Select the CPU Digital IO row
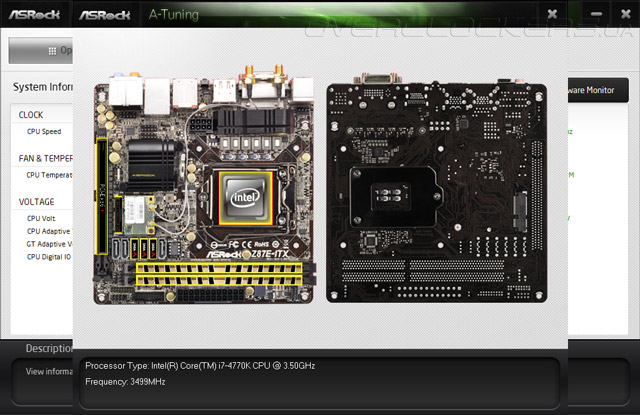This screenshot has height=415, width=640. [49, 257]
